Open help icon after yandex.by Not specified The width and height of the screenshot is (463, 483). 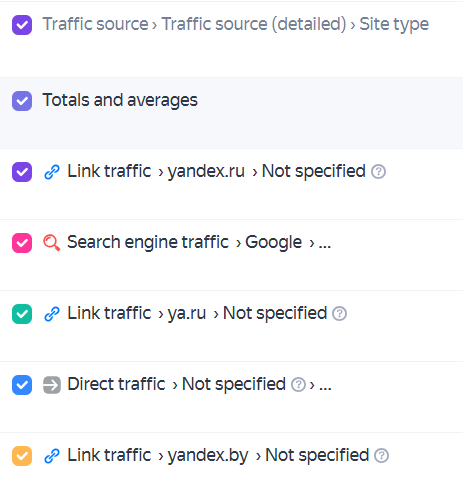coord(381,456)
